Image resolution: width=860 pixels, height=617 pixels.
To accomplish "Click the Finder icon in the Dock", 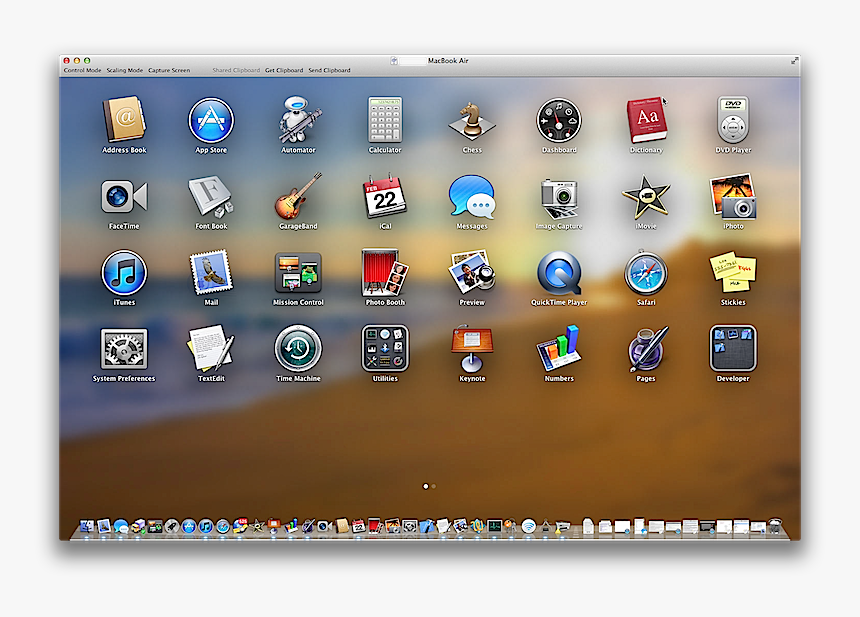I will point(87,527).
